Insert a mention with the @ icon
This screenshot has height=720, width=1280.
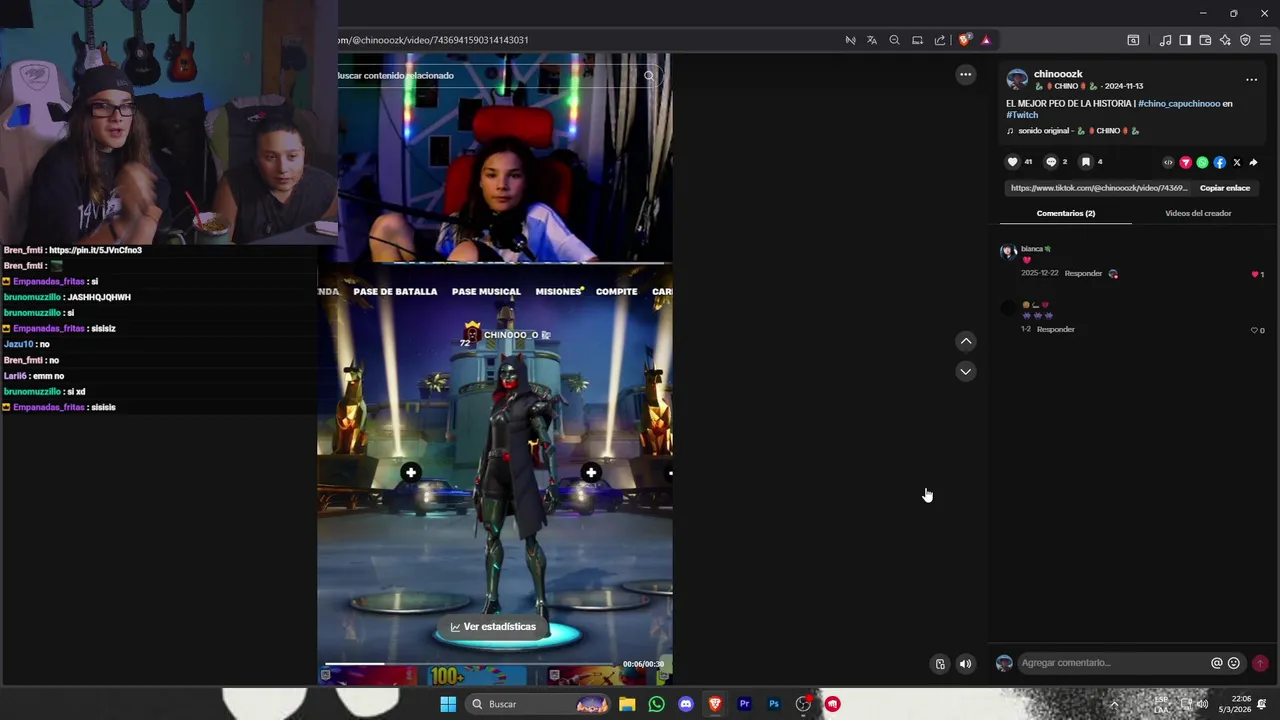point(1217,663)
